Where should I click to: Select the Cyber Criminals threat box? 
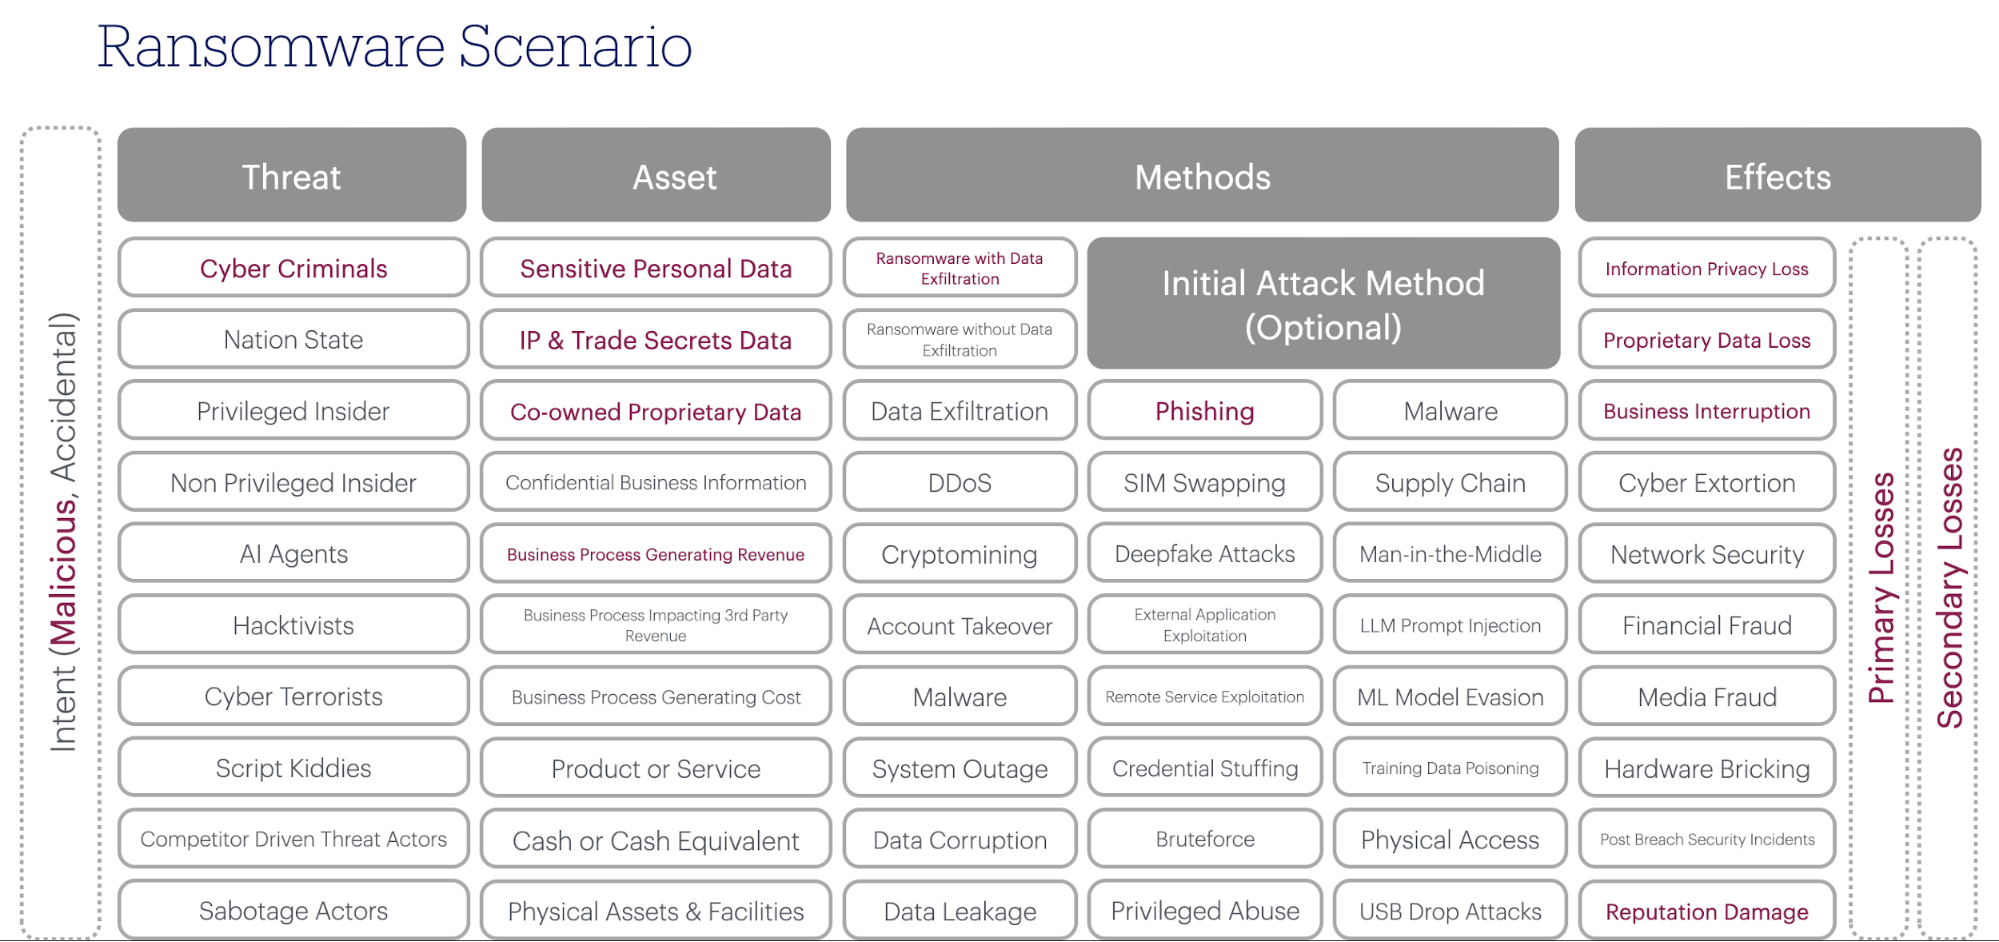pyautogui.click(x=293, y=268)
